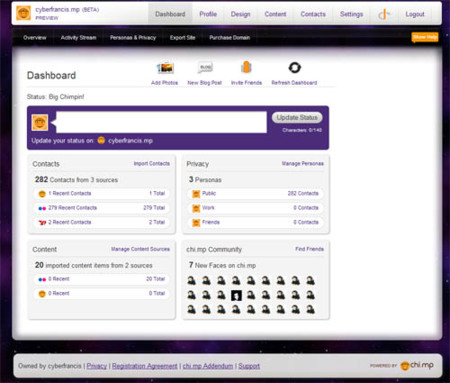The height and width of the screenshot is (383, 450).
Task: Click the chimp '0 Recent' content row with 0 Total
Action: (x=102, y=293)
